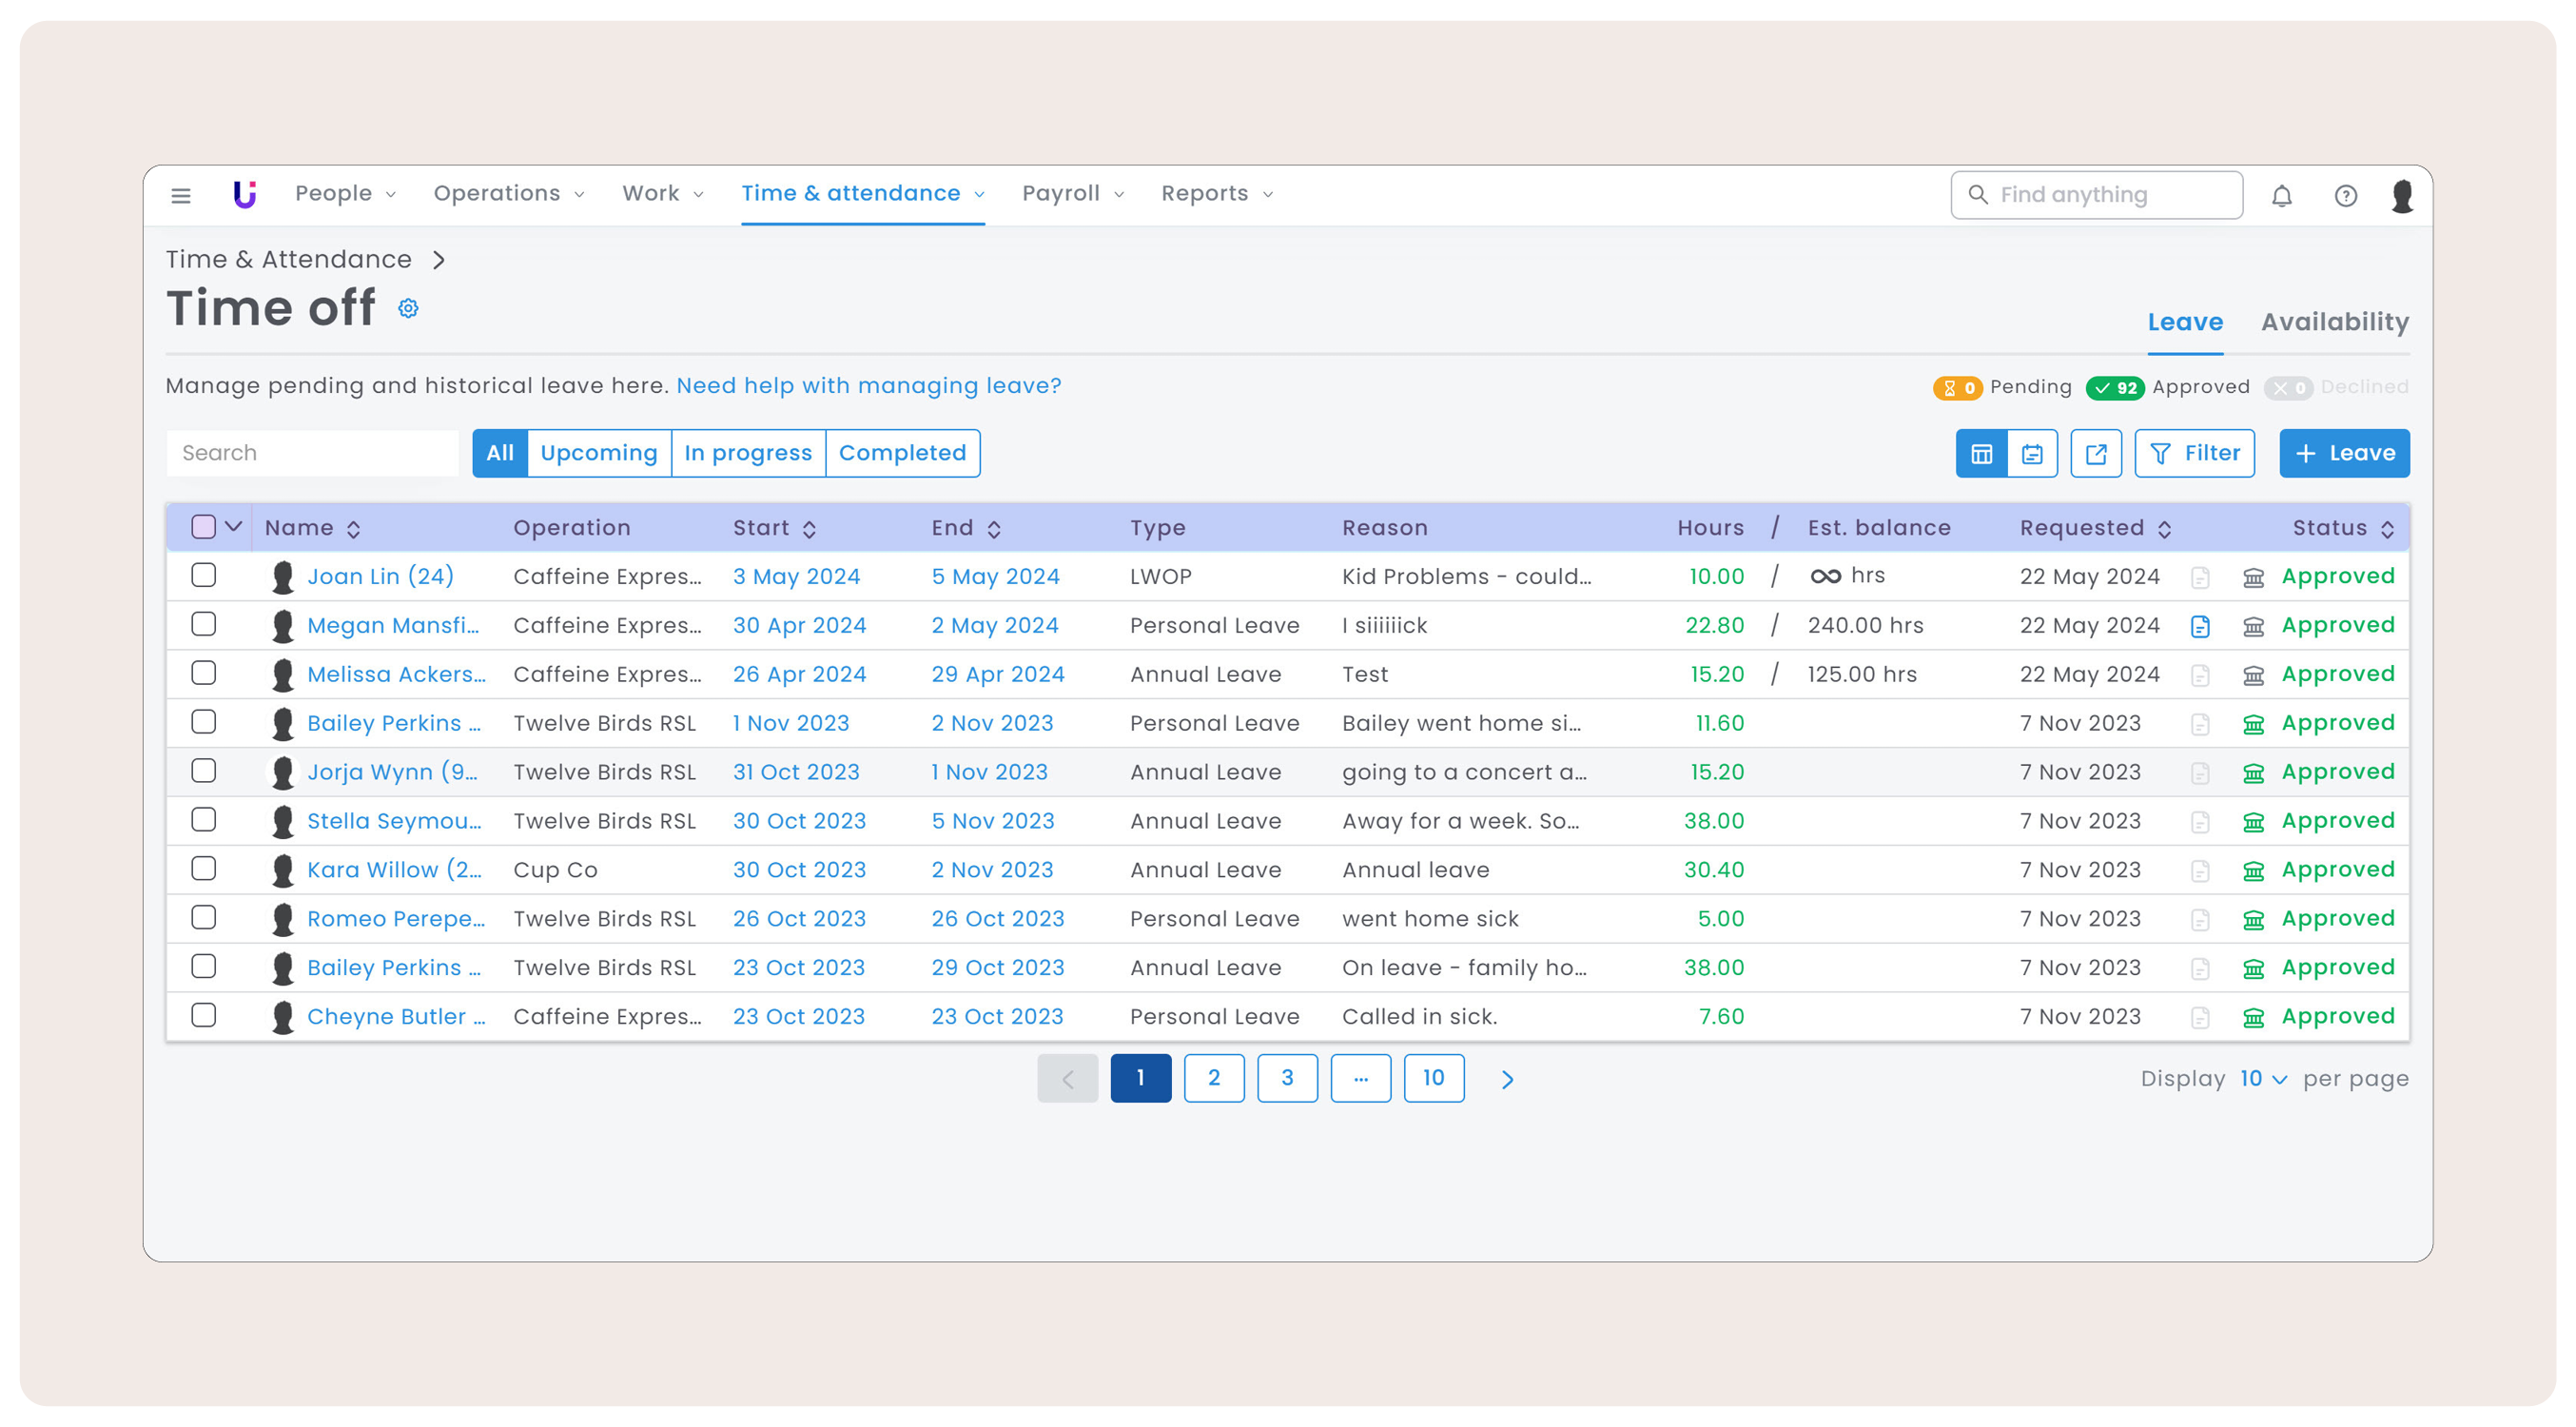Open the managing leave help link
Image resolution: width=2576 pixels, height=1427 pixels.
click(868, 386)
